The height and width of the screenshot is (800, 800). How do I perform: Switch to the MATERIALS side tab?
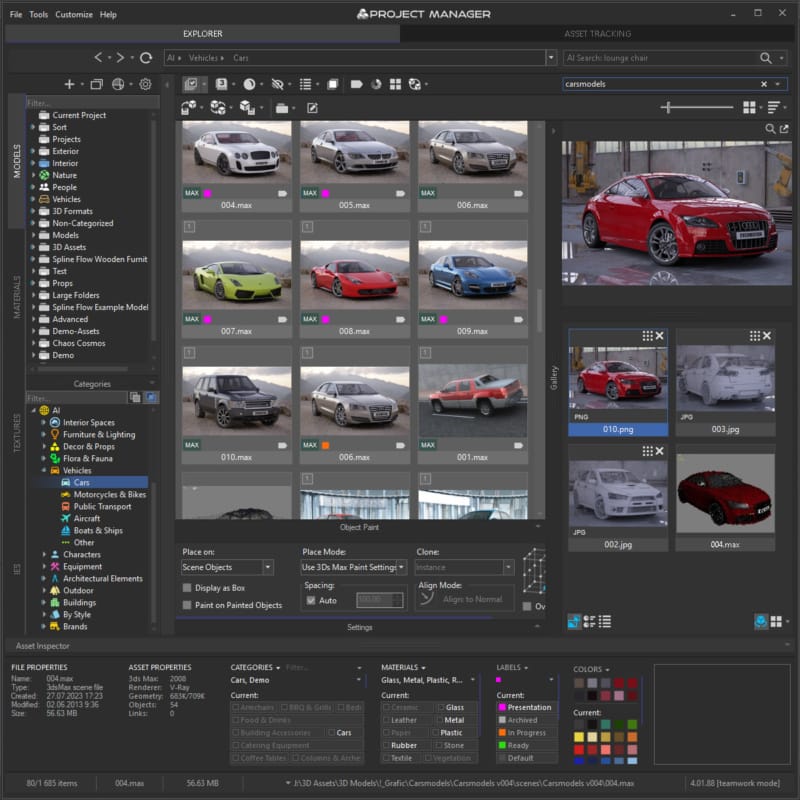(17, 297)
